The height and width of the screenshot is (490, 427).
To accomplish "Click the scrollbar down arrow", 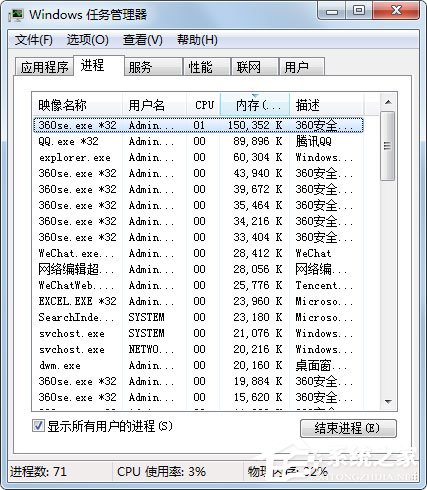I will click(x=388, y=402).
